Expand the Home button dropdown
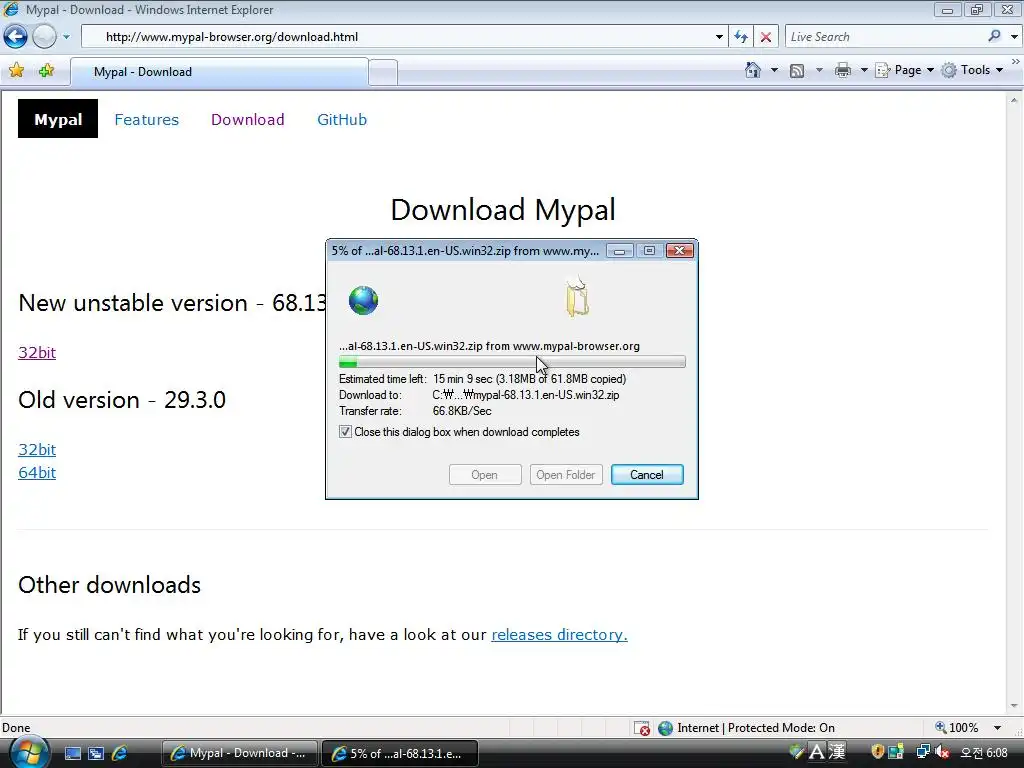 775,70
